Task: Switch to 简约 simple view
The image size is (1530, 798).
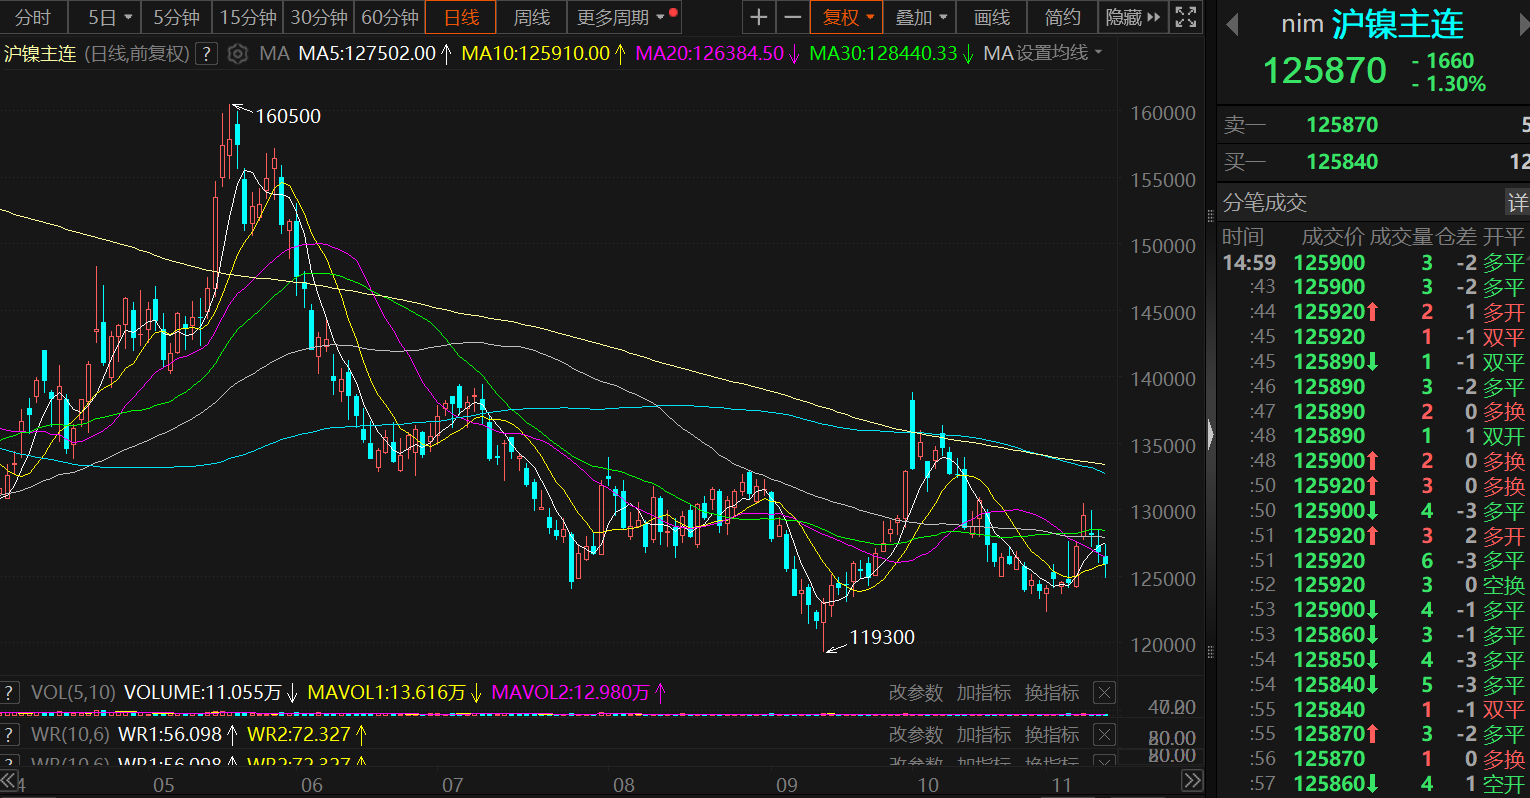Action: (1062, 17)
